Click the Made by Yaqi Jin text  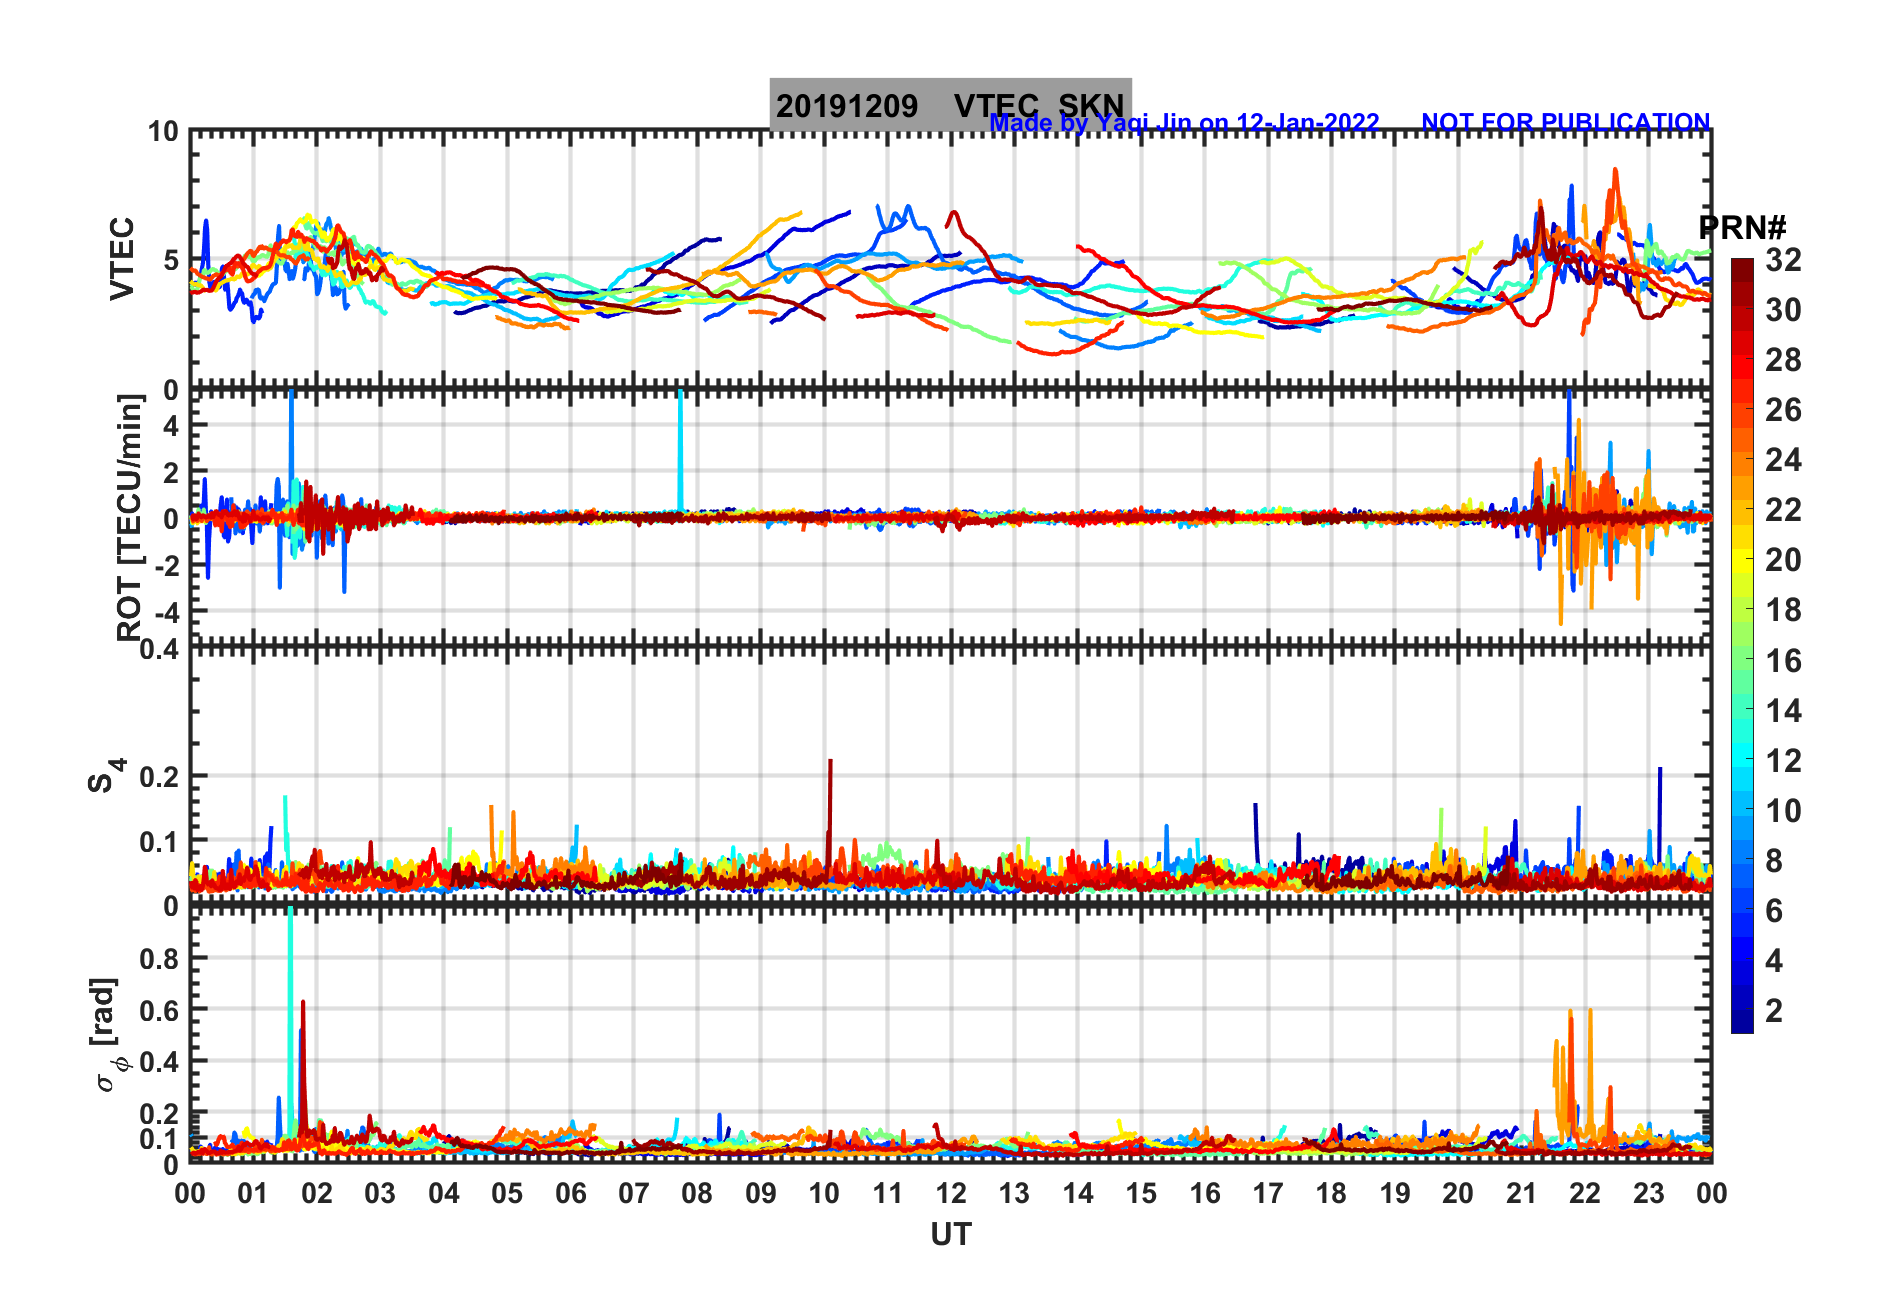1184,123
